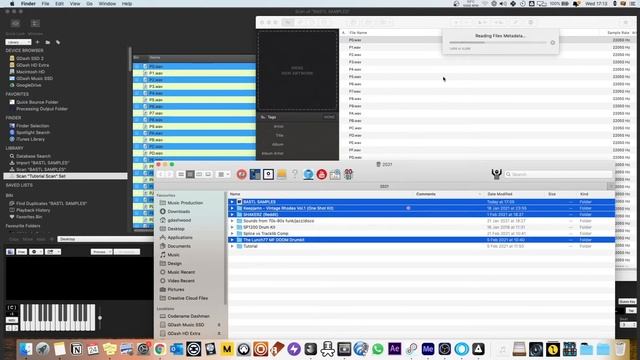Expand the SP1200 Drum Kit folder
The height and width of the screenshot is (360, 640).
coord(232,227)
